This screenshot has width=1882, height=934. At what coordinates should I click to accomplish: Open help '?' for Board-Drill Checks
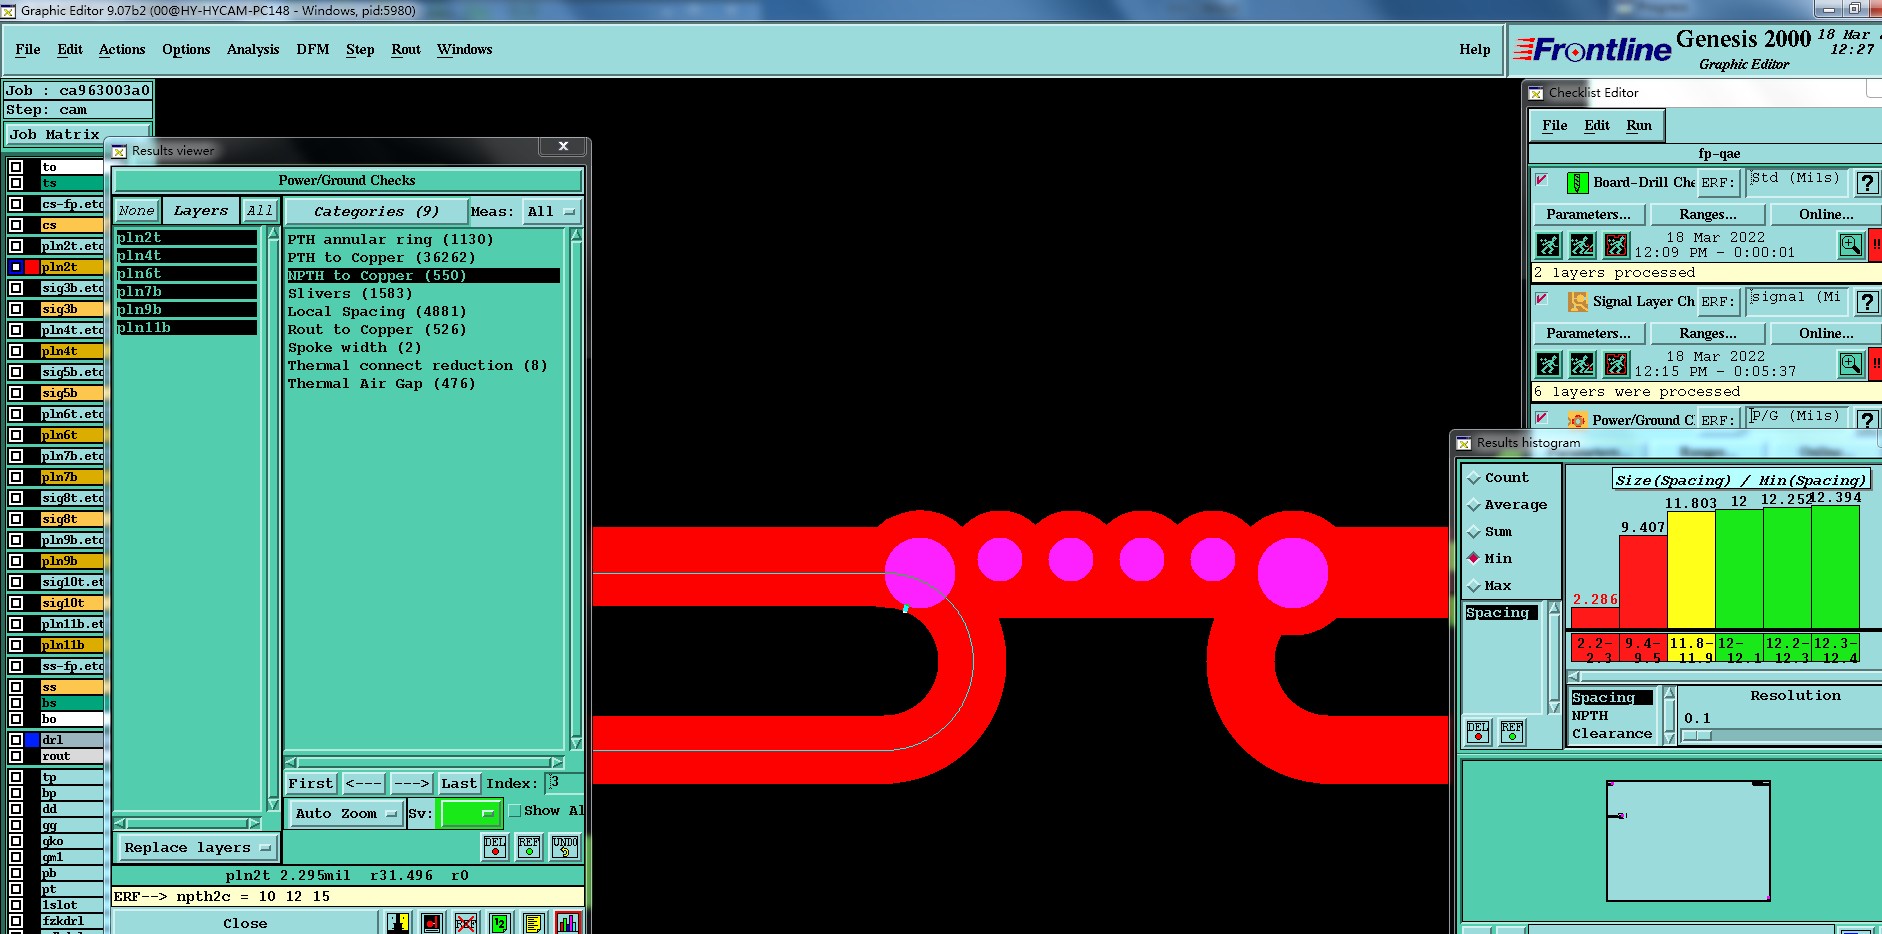coord(1866,183)
